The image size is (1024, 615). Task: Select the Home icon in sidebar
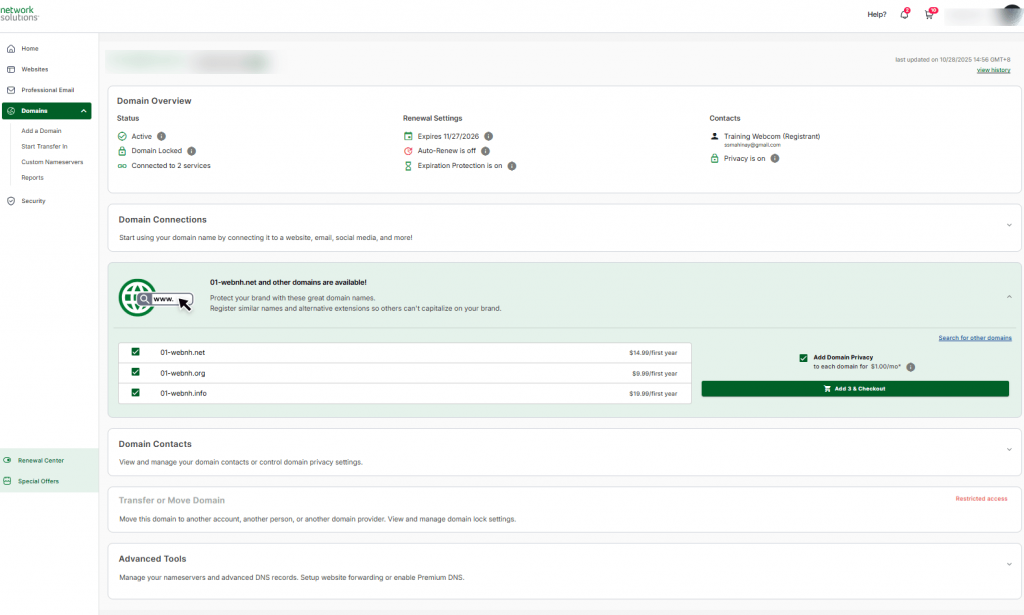pyautogui.click(x=9, y=48)
